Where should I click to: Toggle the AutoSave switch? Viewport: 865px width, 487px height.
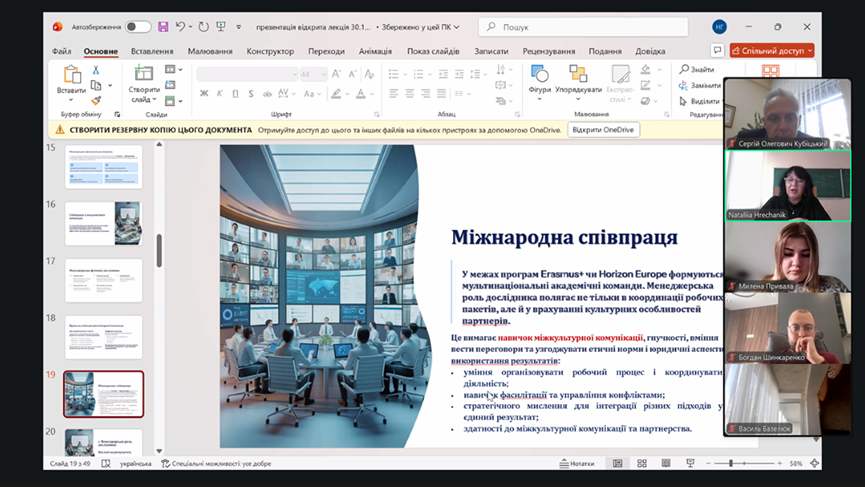(x=138, y=27)
